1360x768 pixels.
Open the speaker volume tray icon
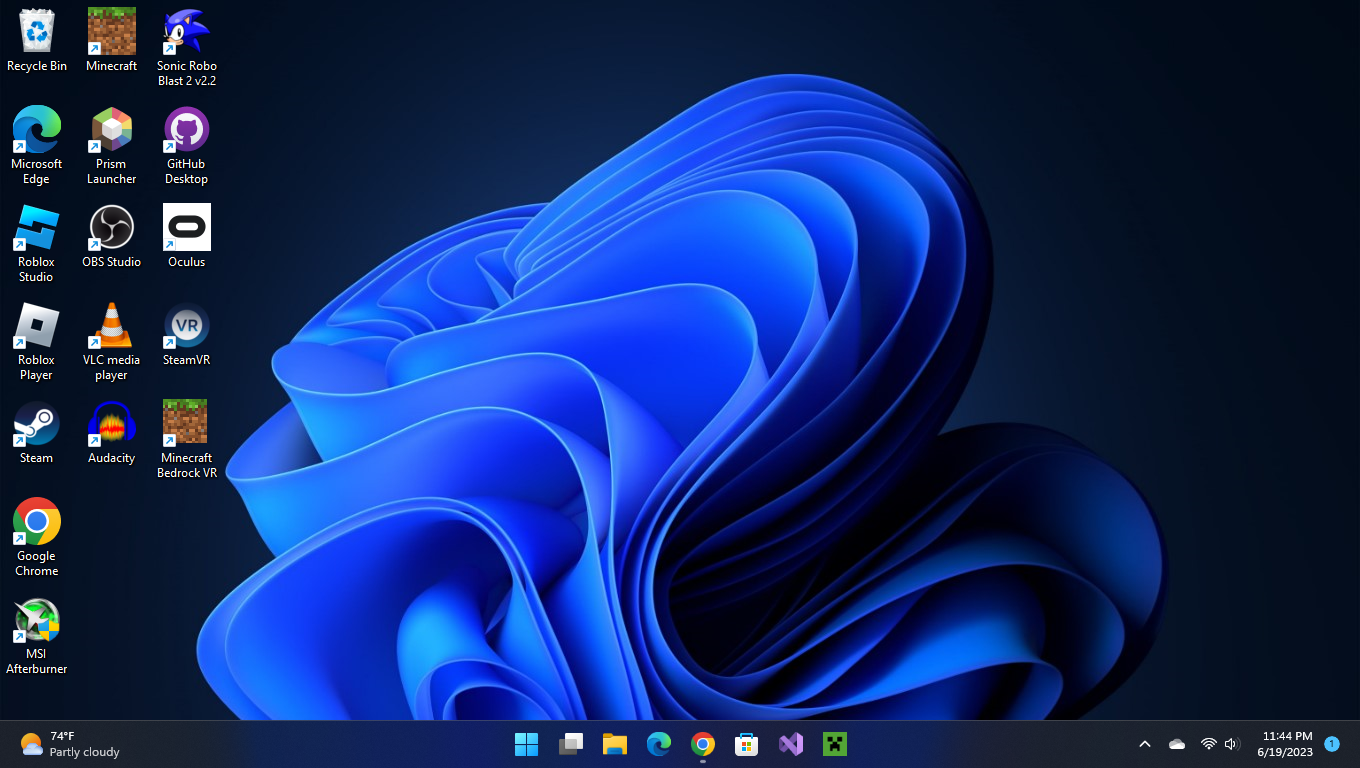coord(1232,744)
